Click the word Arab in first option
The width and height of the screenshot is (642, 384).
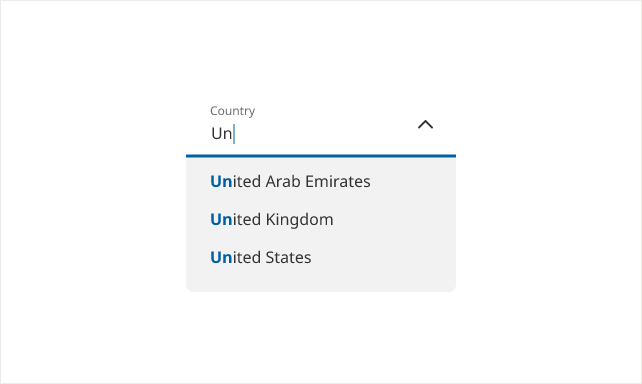pos(283,181)
